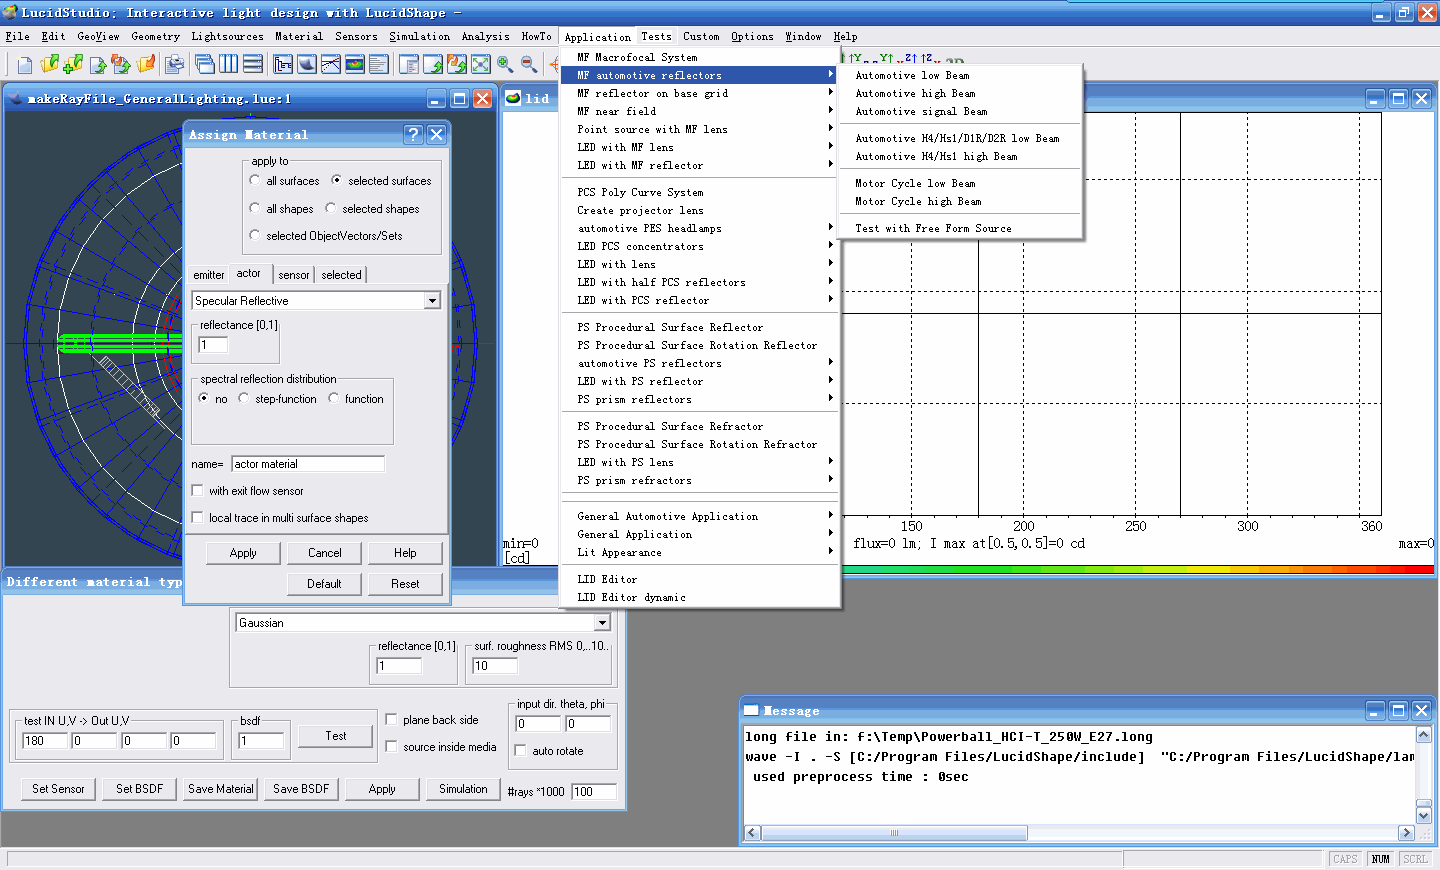Expand 'PS prism reflectors' submenu
This screenshot has width=1440, height=870.
[700, 399]
